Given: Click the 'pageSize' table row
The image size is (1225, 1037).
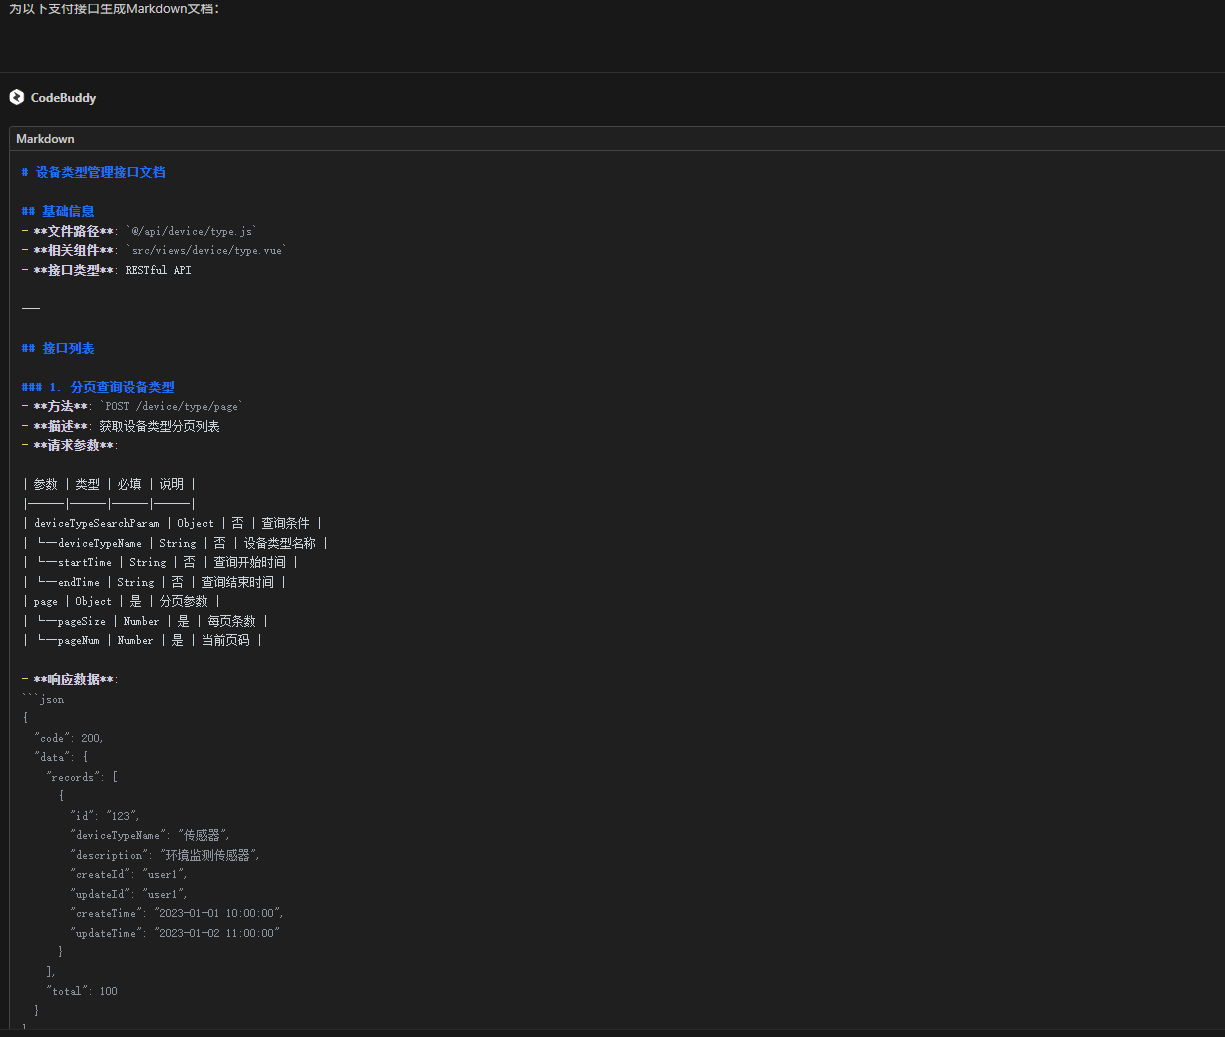Looking at the screenshot, I should 145,621.
